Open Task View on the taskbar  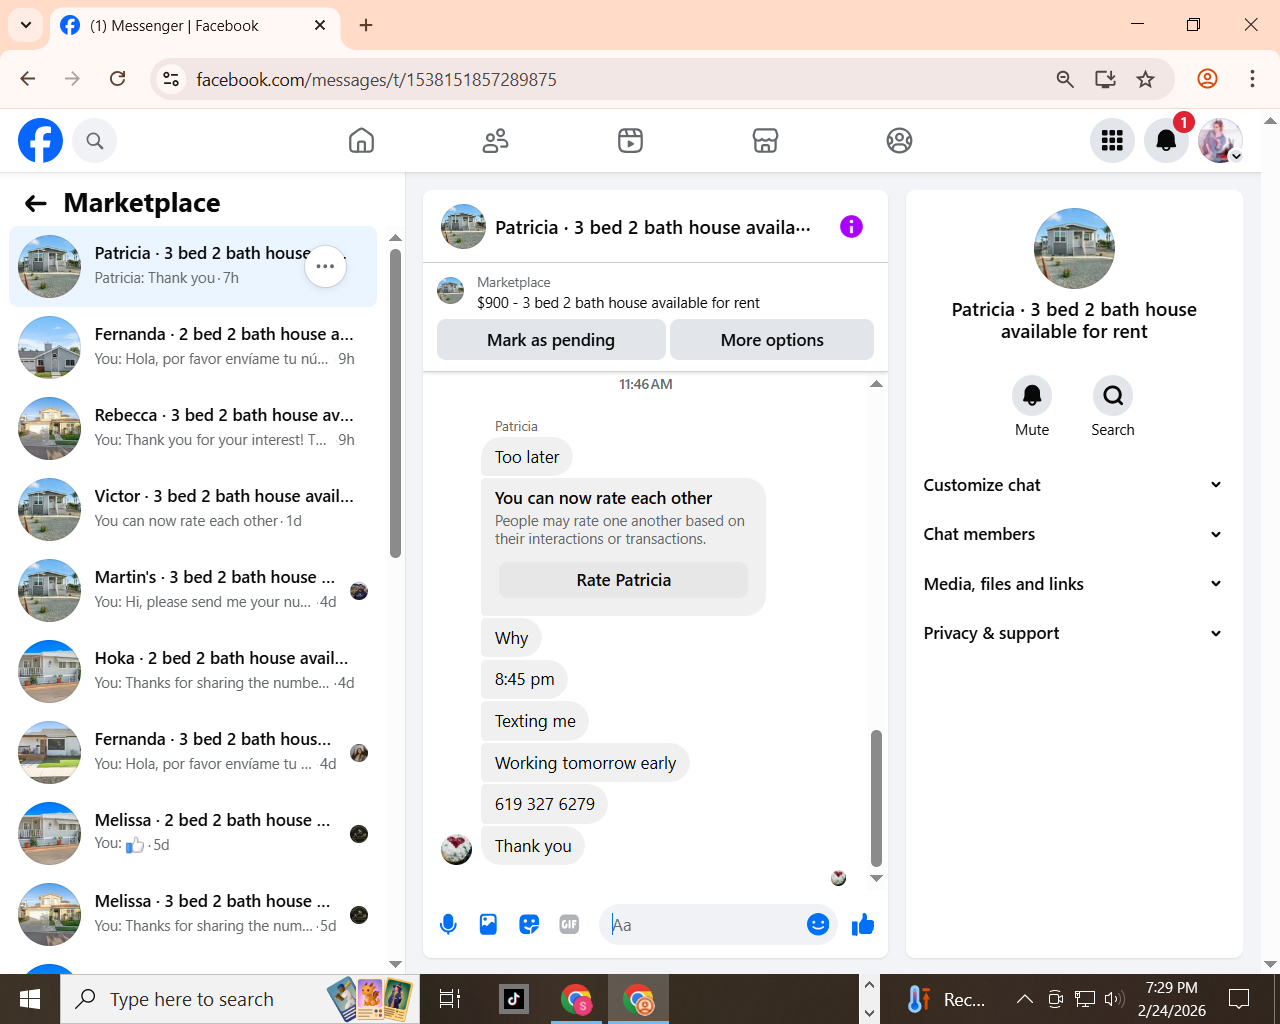[x=450, y=999]
